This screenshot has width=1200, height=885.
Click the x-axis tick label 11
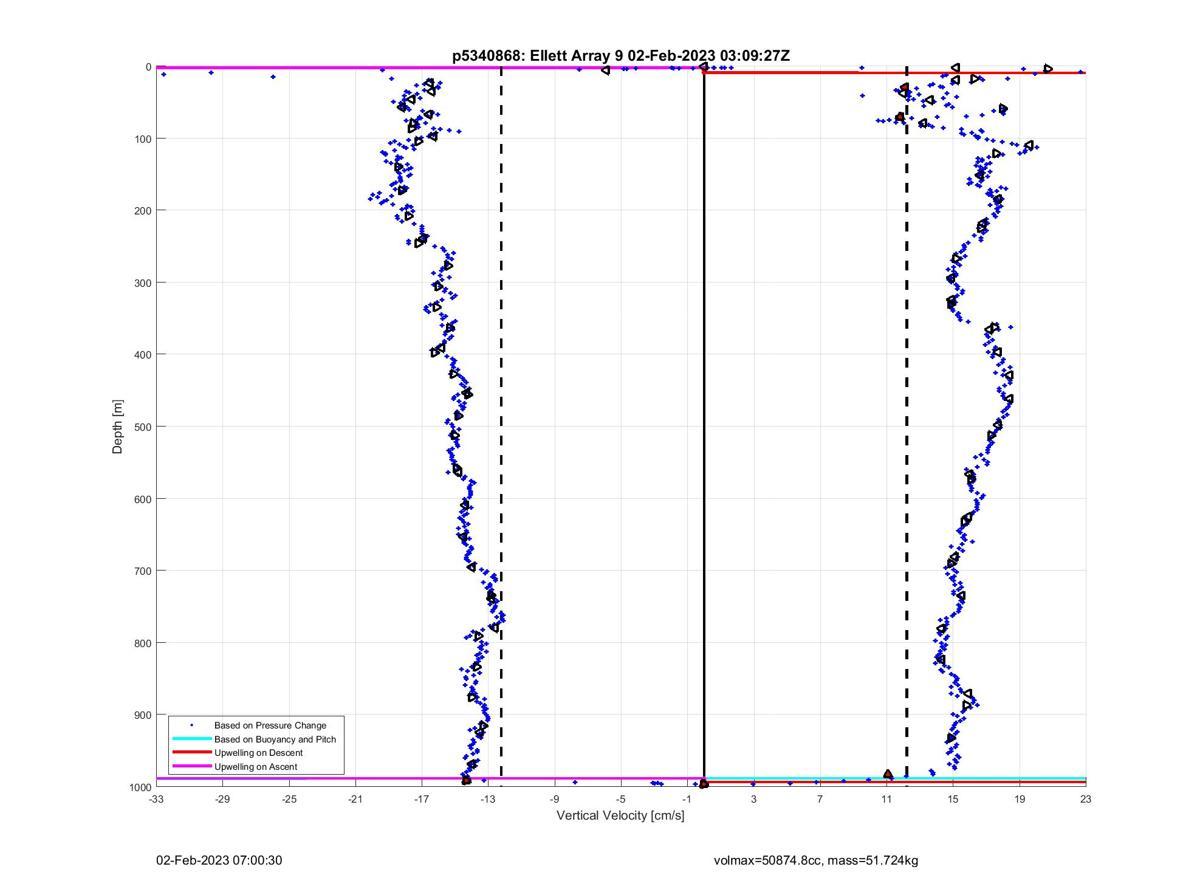click(x=886, y=799)
